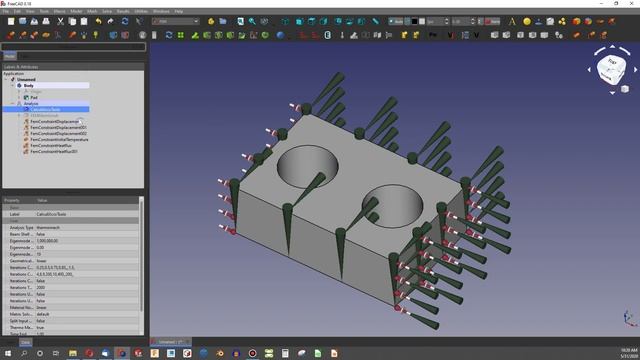Select FemConstraintDisplacement002 in tree
Viewport: 640px width, 360px height.
[x=58, y=133]
